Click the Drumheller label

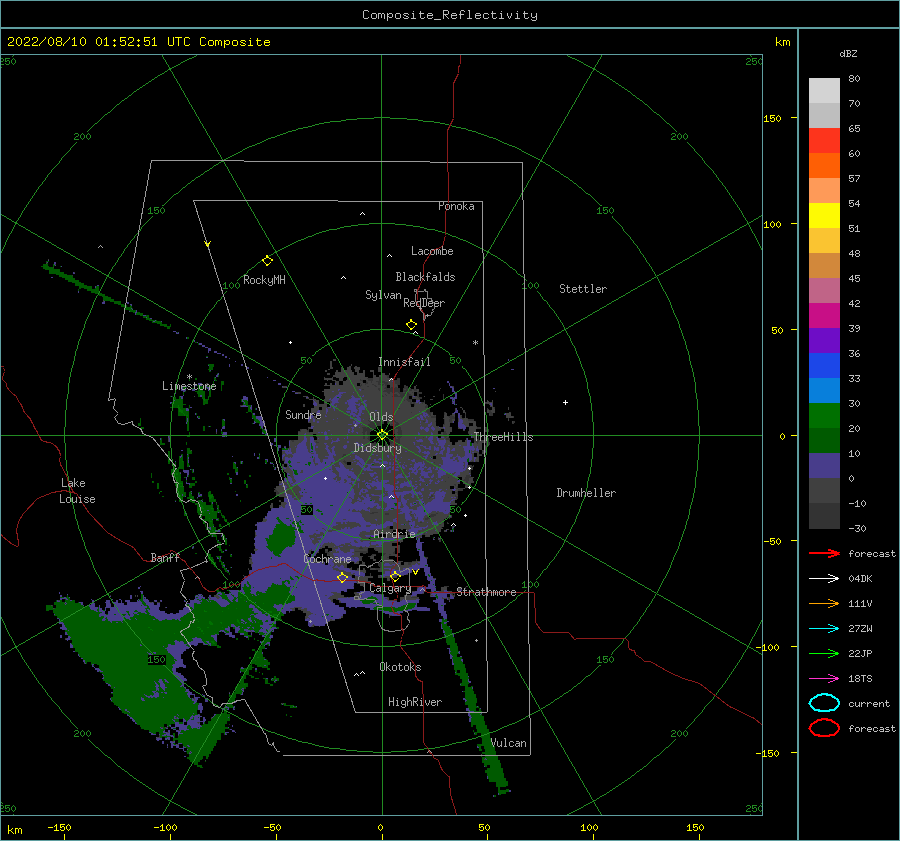[x=586, y=493]
